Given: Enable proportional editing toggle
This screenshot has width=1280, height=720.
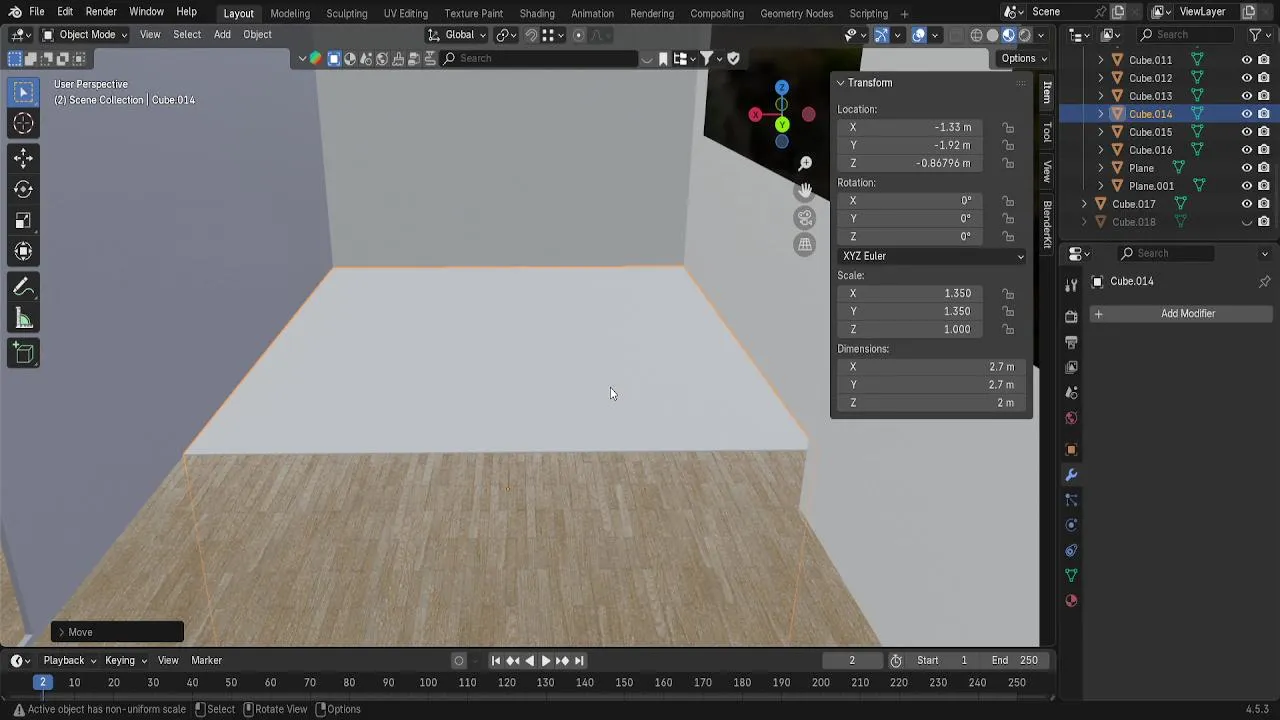Looking at the screenshot, I should pos(578,35).
